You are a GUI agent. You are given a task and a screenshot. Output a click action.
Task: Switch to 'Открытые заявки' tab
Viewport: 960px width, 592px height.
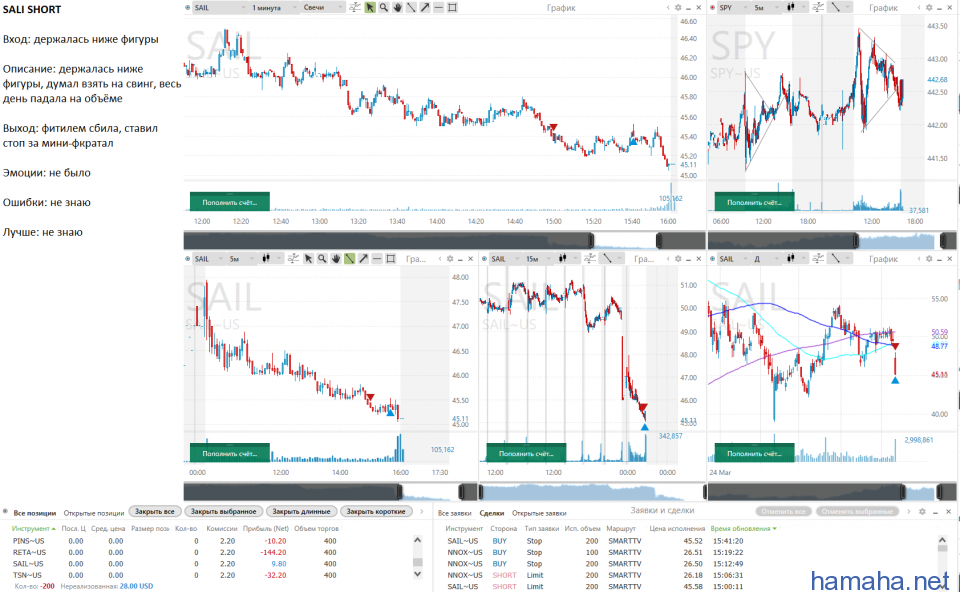(x=539, y=513)
